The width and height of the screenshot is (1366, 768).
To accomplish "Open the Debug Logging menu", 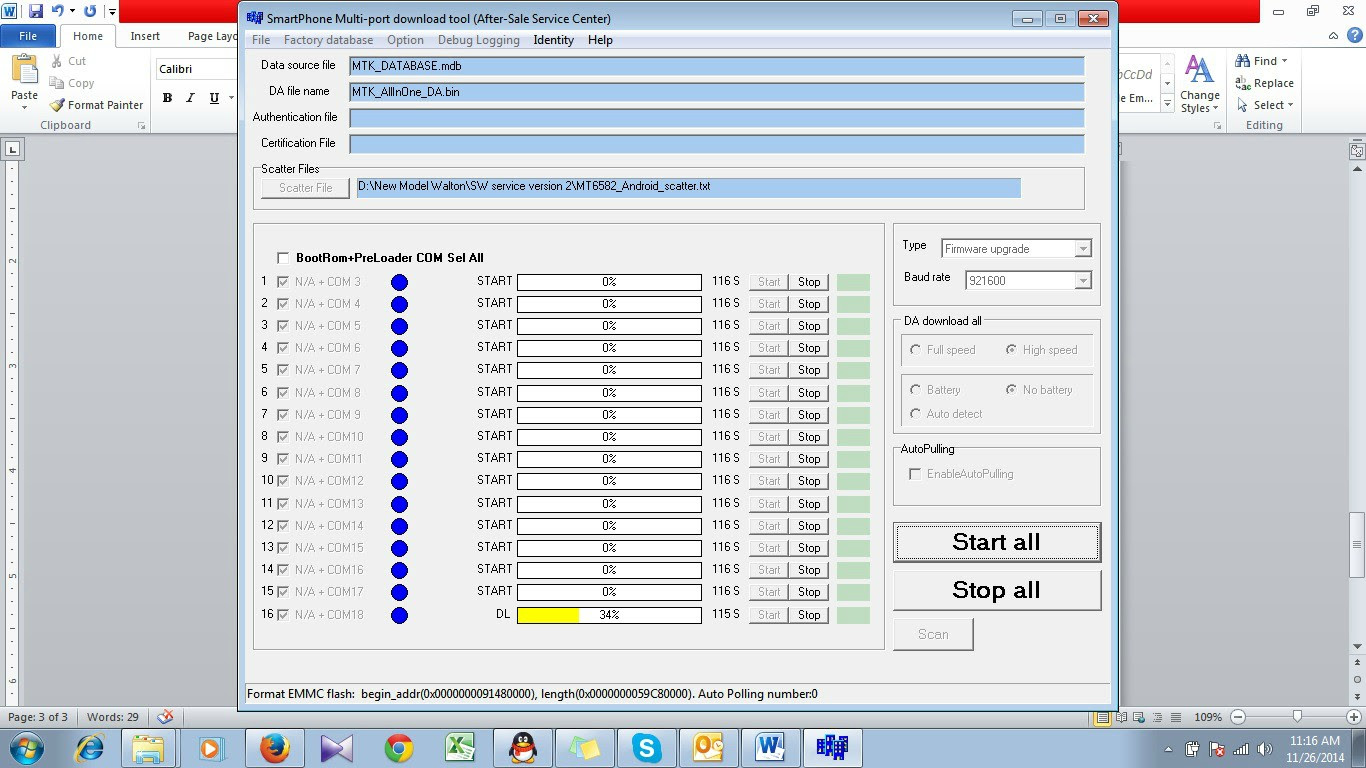I will pyautogui.click(x=479, y=40).
